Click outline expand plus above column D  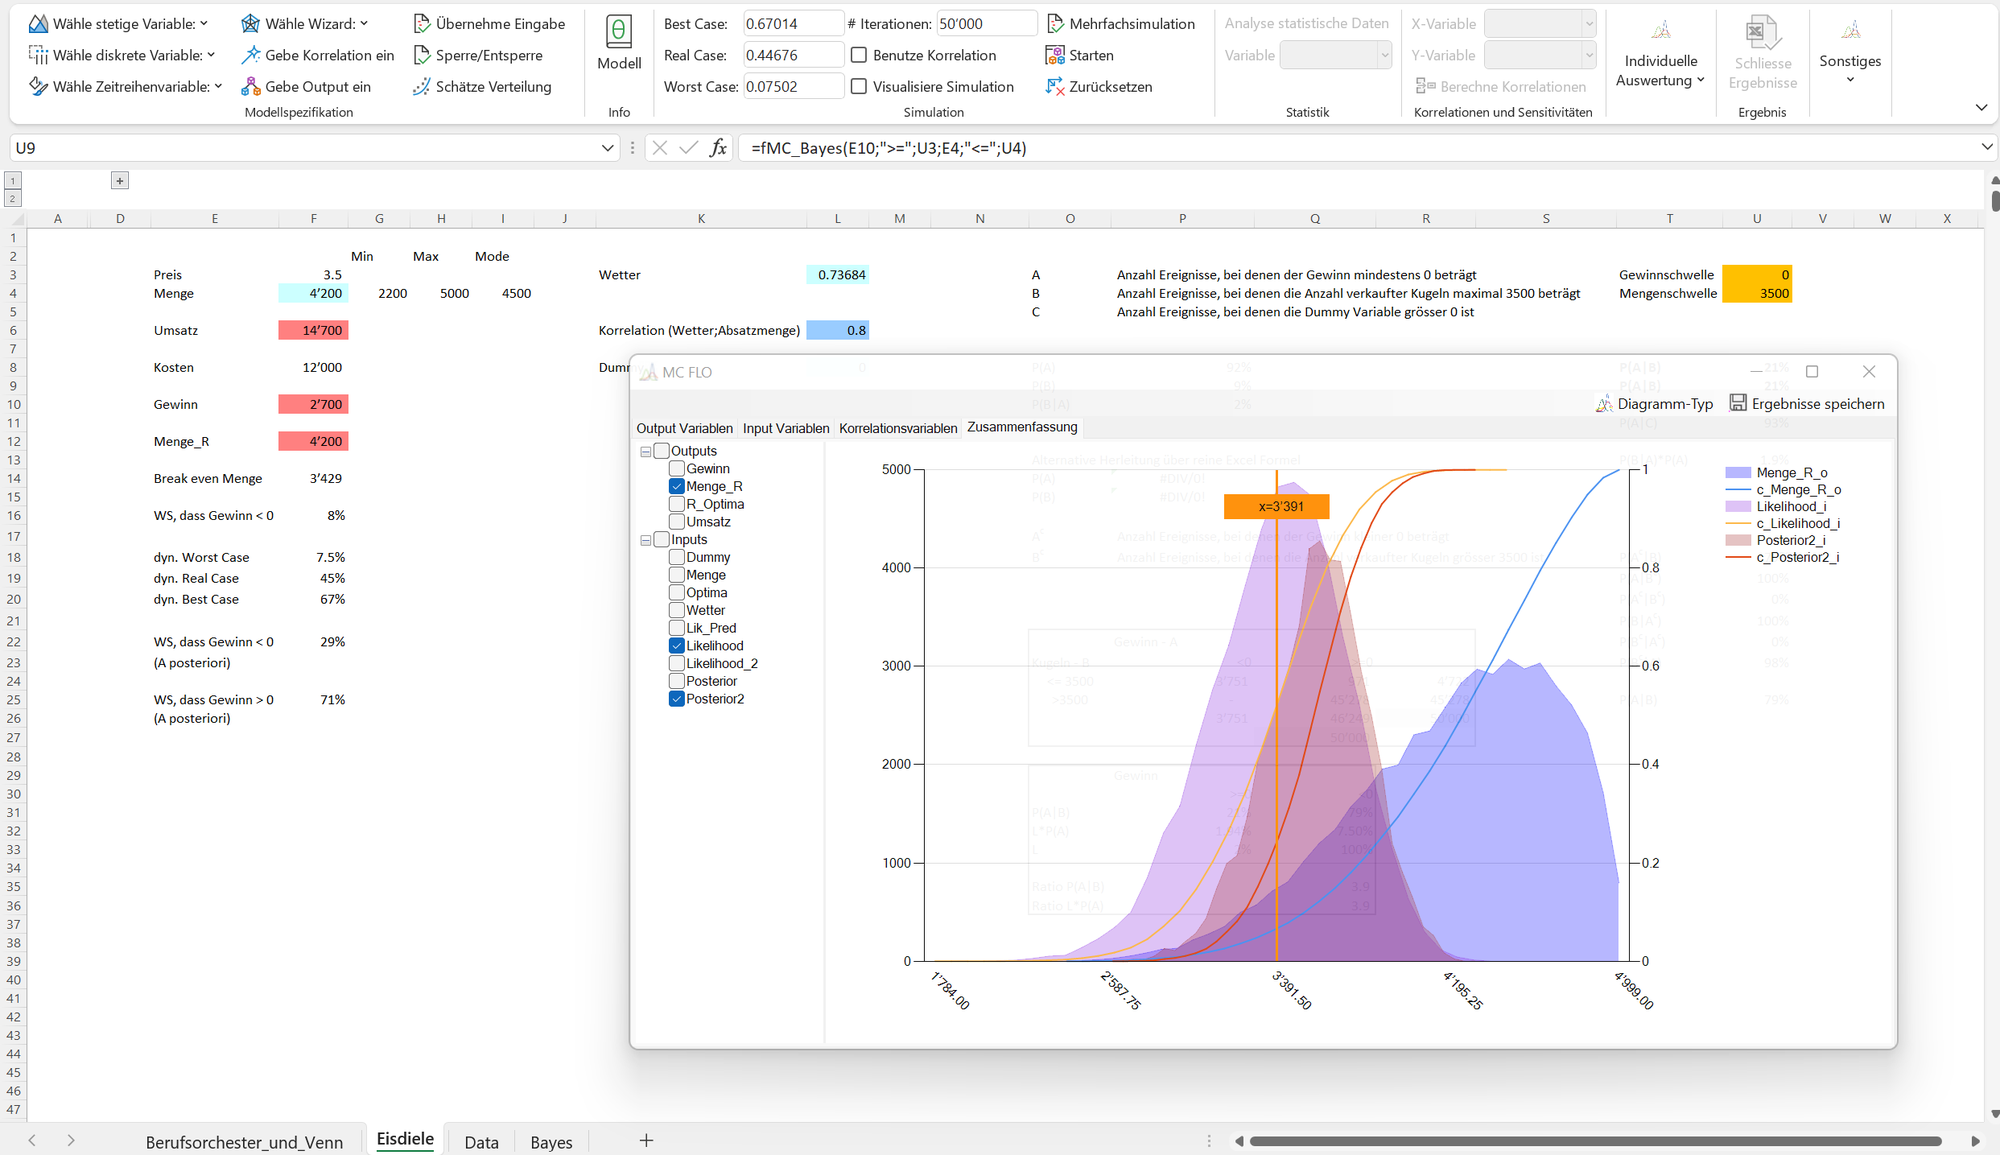pos(120,180)
